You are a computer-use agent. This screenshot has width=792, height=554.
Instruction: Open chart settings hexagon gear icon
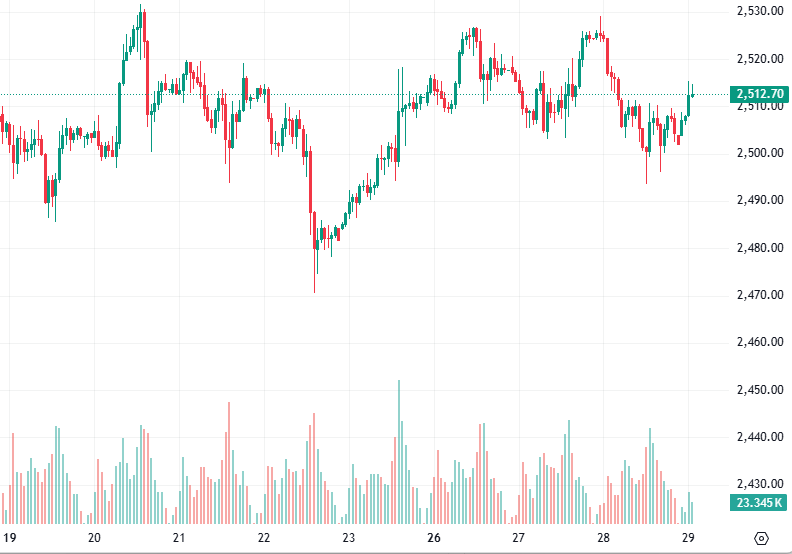click(x=761, y=537)
